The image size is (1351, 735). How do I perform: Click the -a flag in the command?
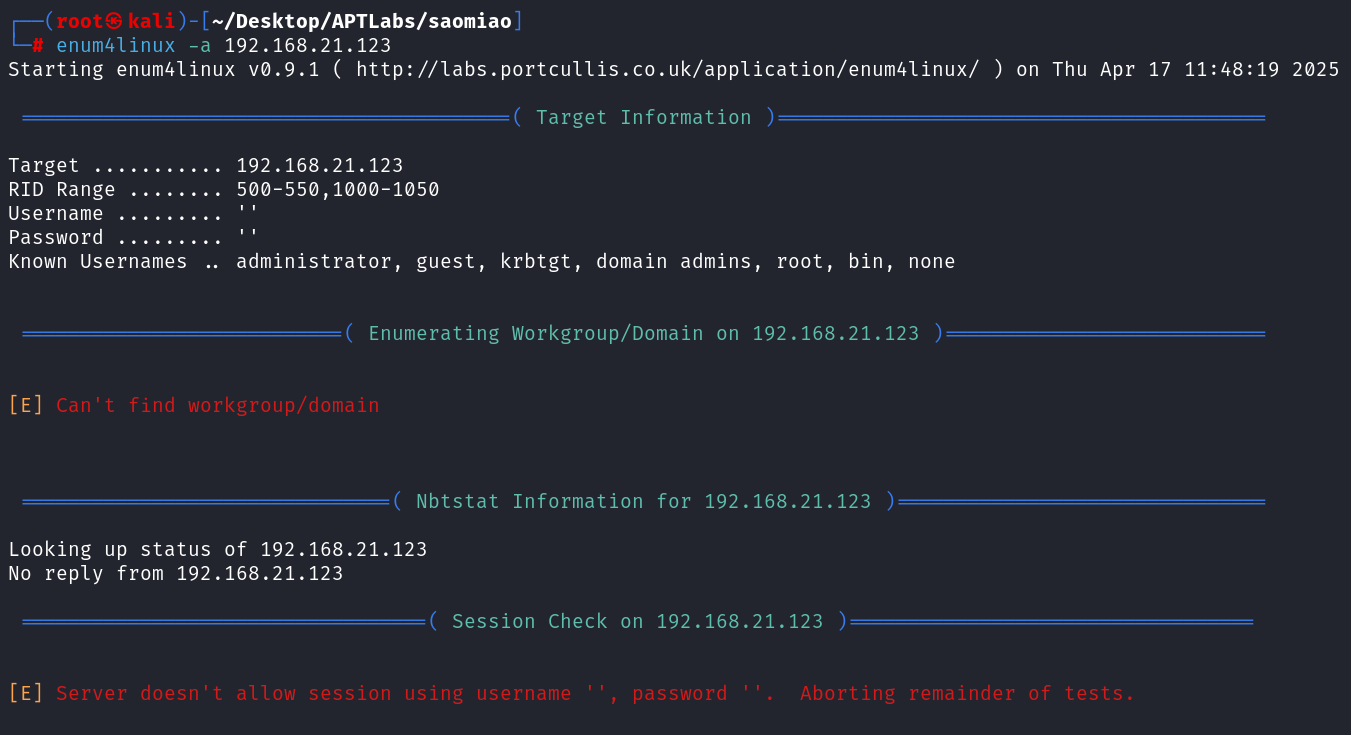click(x=200, y=46)
